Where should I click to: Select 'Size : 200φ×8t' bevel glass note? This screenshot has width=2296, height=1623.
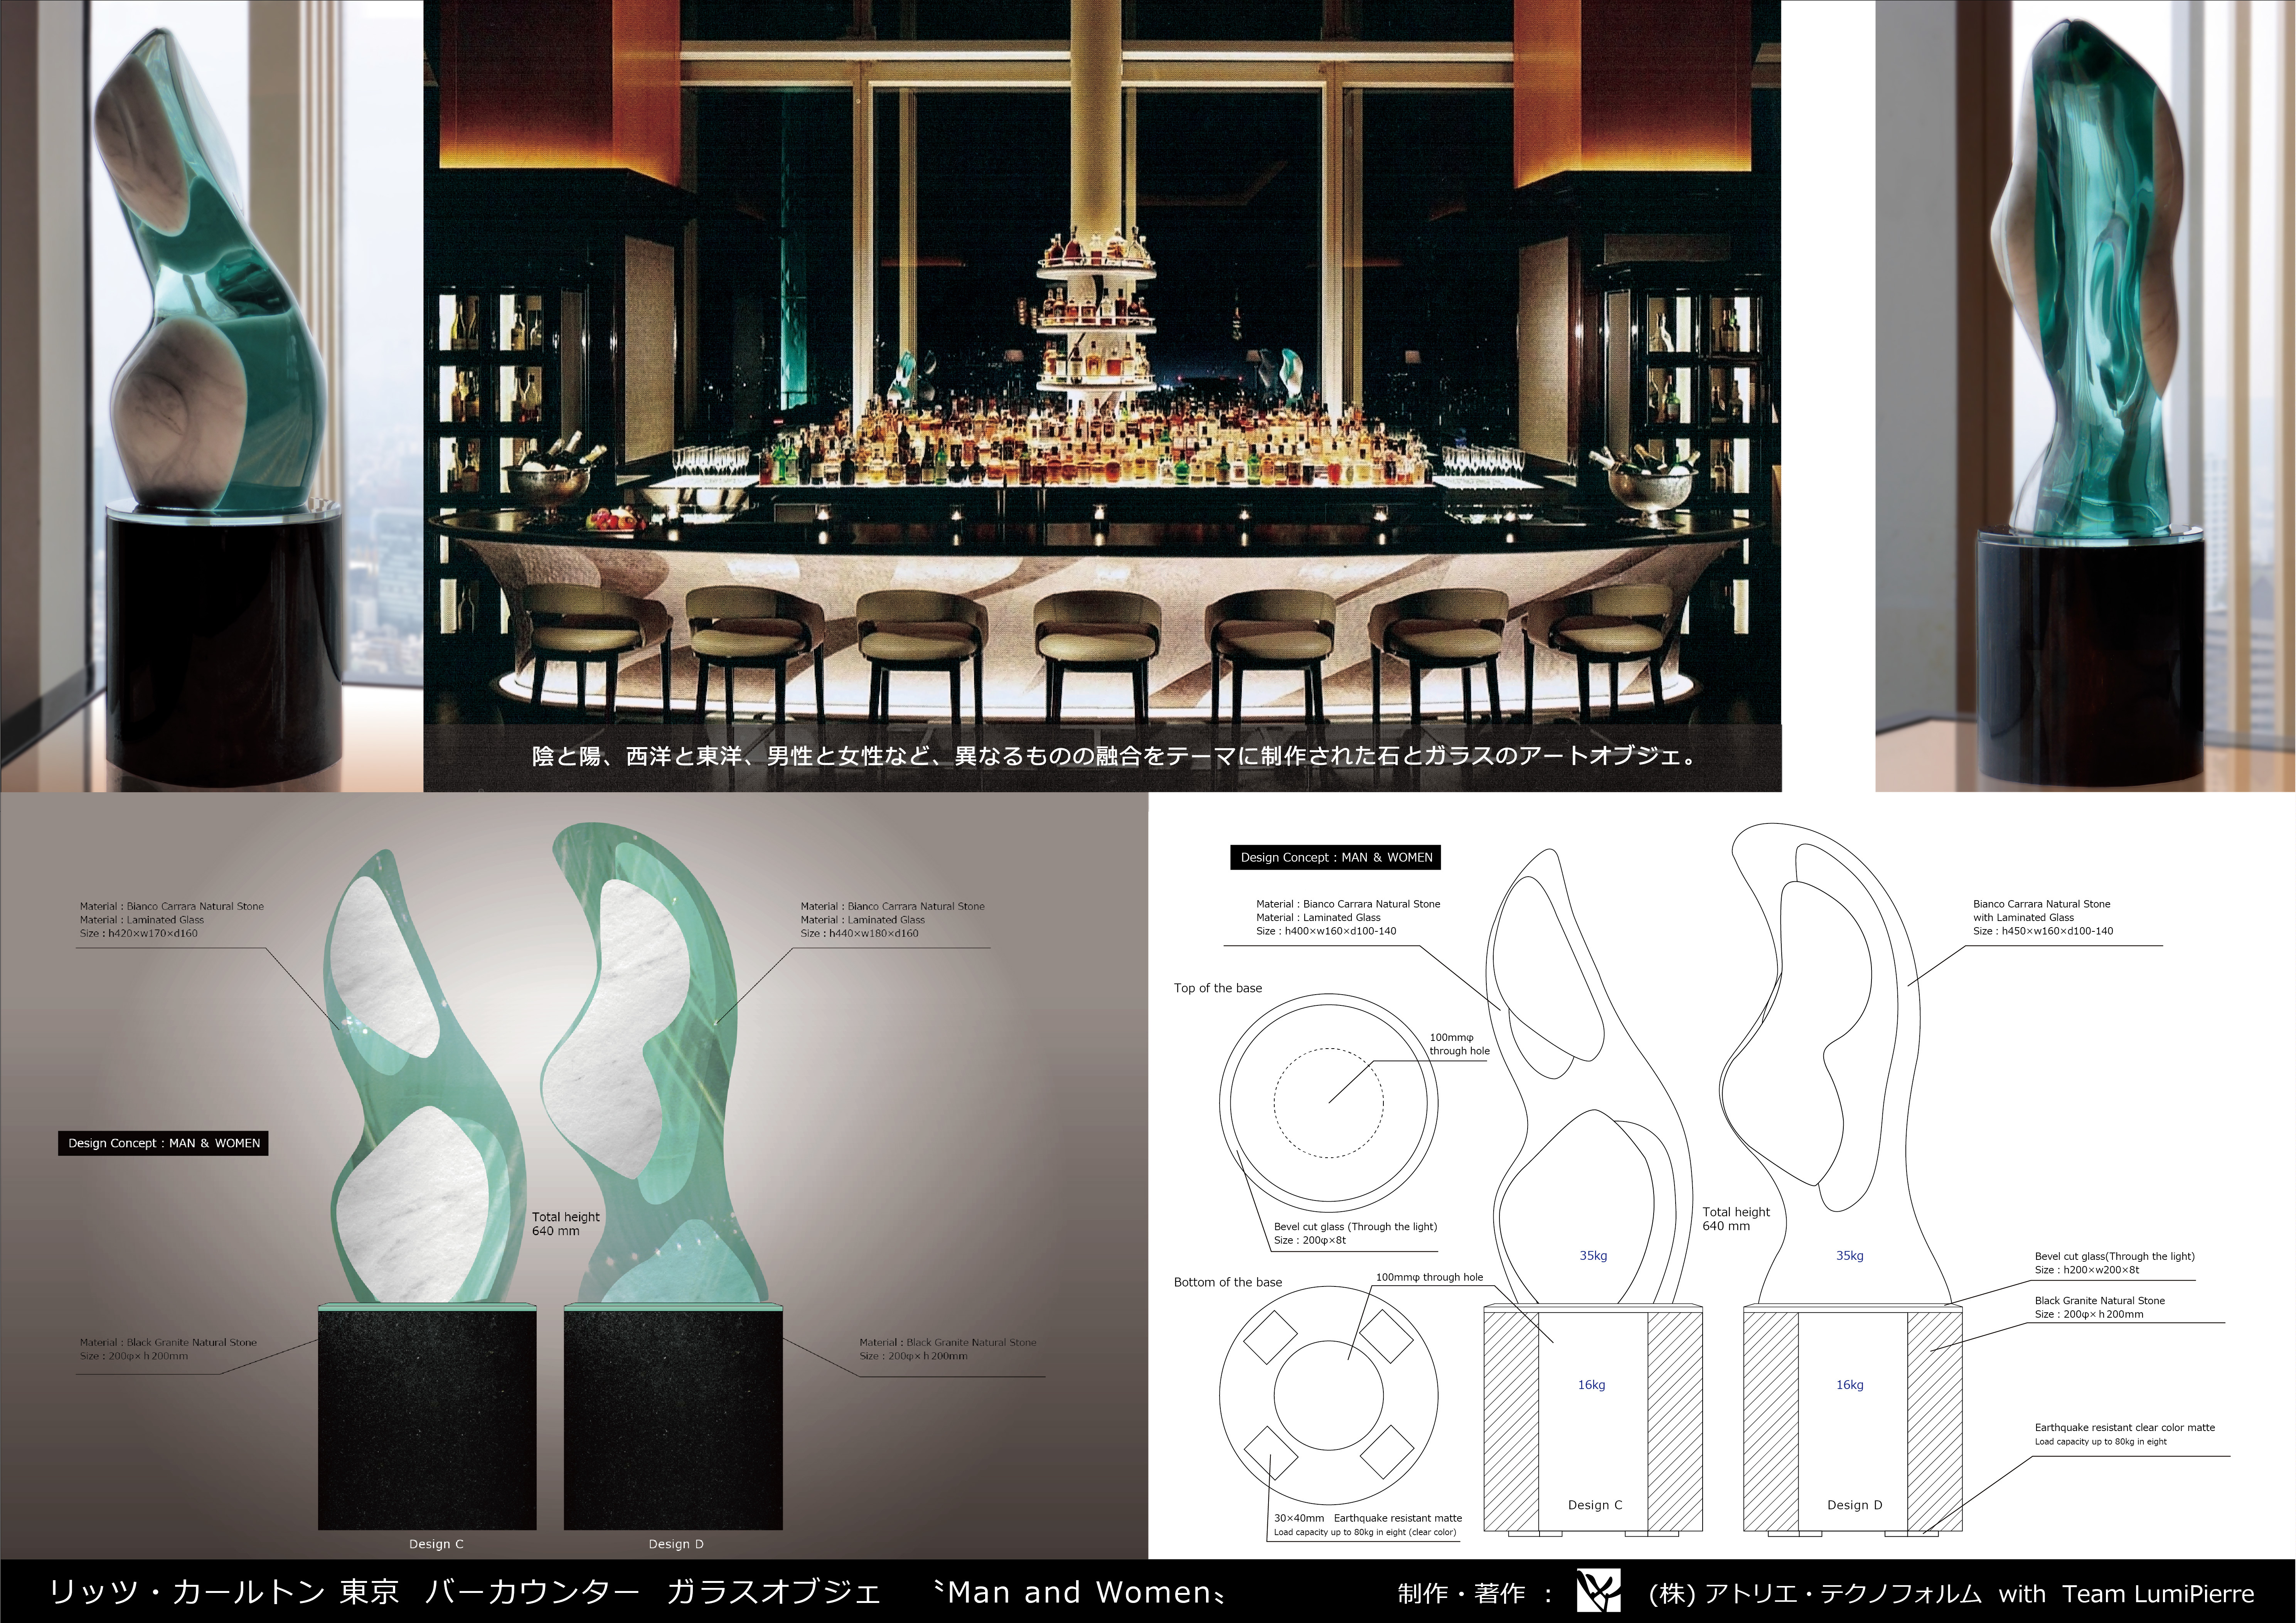coord(1310,1240)
